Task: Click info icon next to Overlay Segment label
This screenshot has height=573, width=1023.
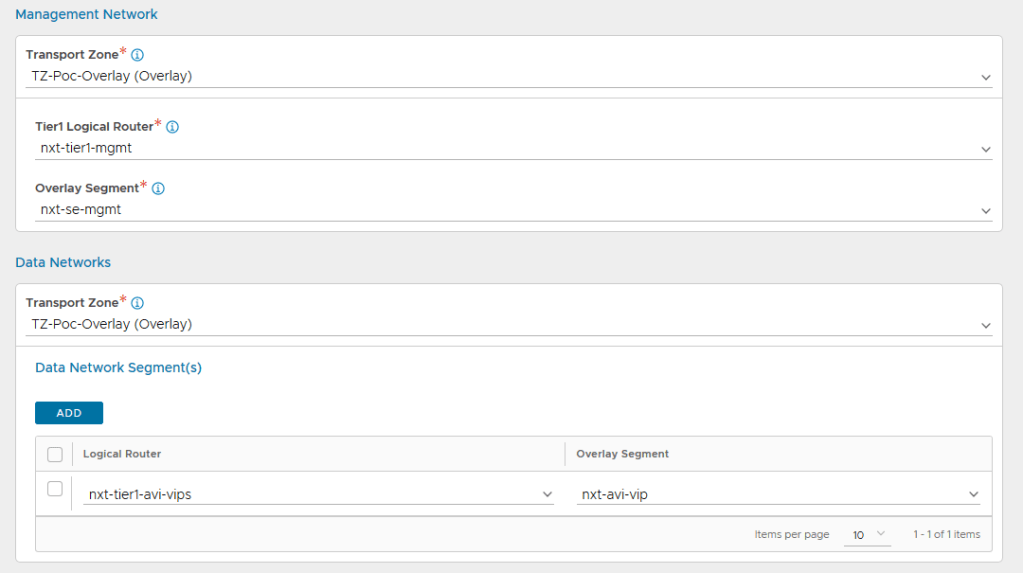Action: click(158, 188)
